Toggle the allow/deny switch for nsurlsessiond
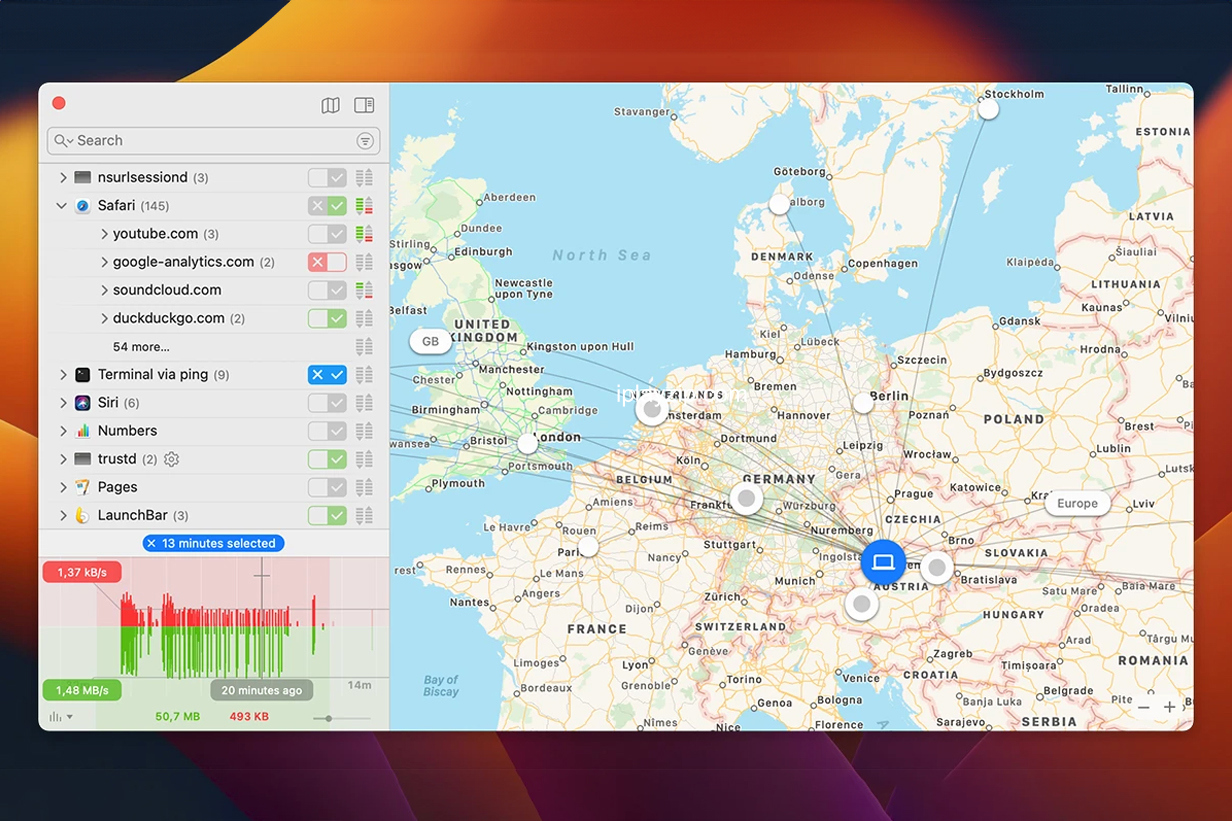This screenshot has height=821, width=1232. (x=327, y=177)
